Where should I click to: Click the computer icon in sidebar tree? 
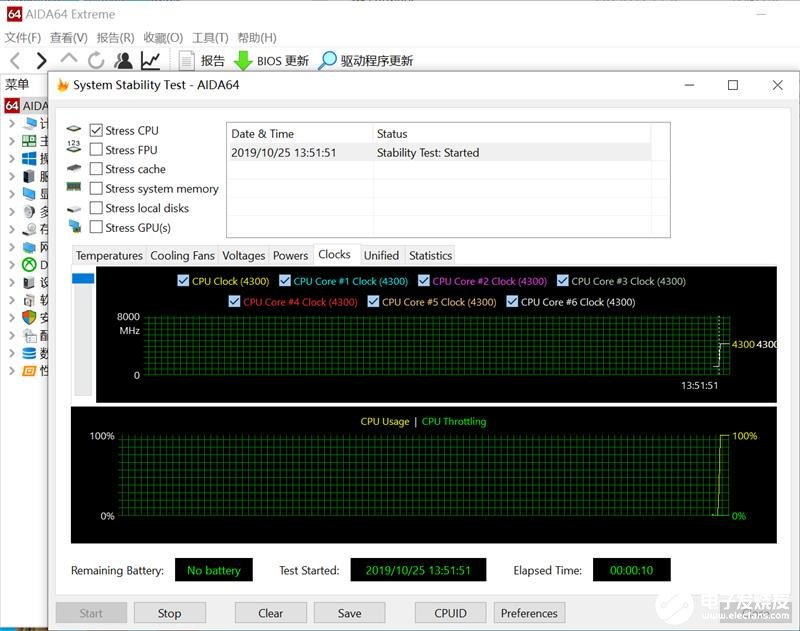(30, 123)
